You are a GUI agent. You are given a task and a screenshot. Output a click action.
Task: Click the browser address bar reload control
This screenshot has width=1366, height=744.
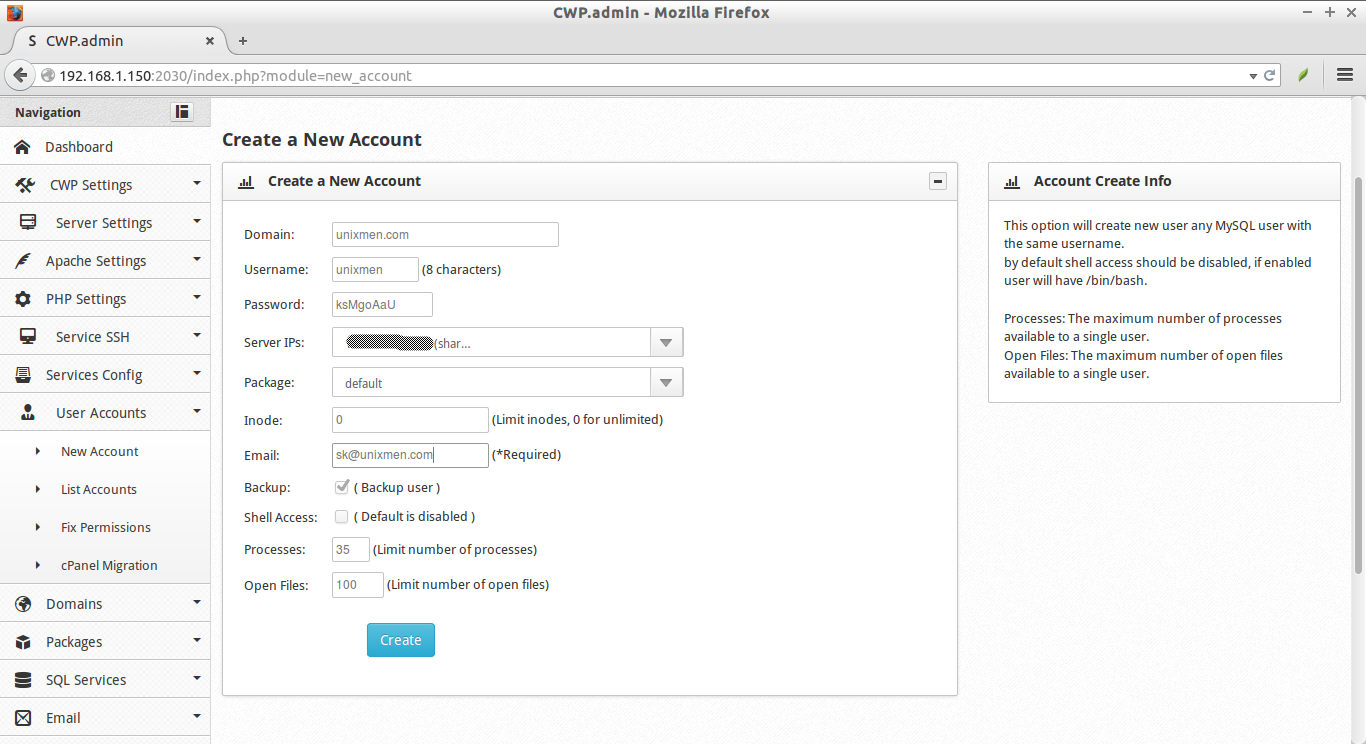pyautogui.click(x=1270, y=75)
